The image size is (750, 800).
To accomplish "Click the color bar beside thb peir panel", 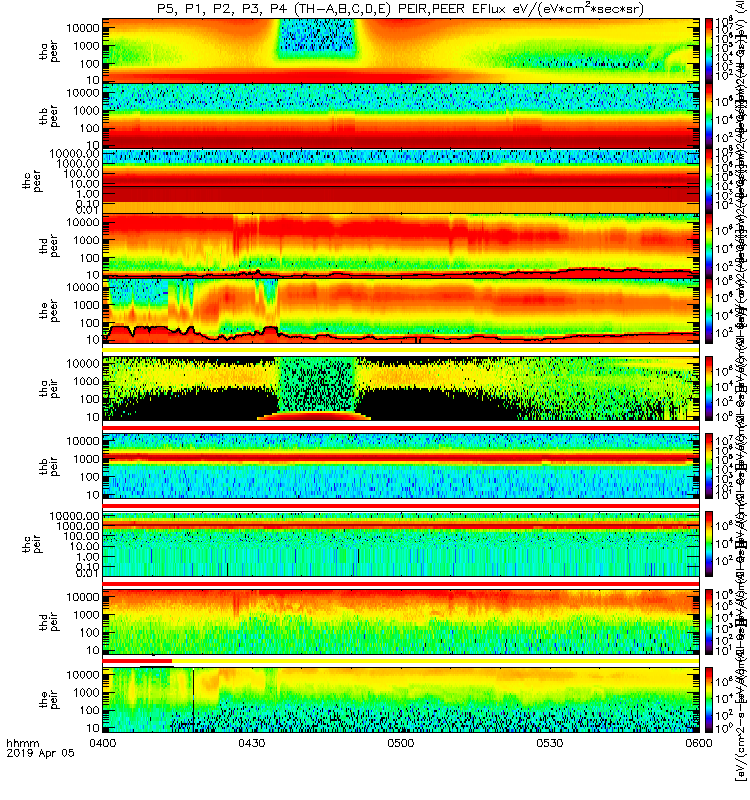I will tap(709, 466).
